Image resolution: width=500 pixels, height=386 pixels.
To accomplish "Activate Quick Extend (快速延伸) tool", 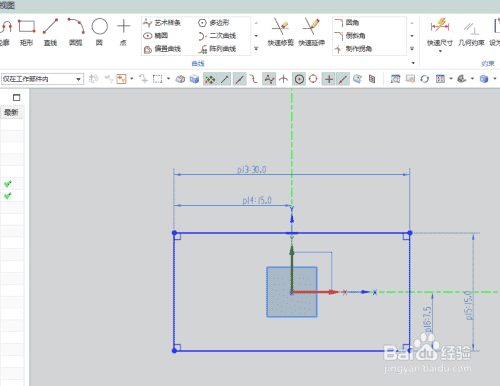I will 311,32.
